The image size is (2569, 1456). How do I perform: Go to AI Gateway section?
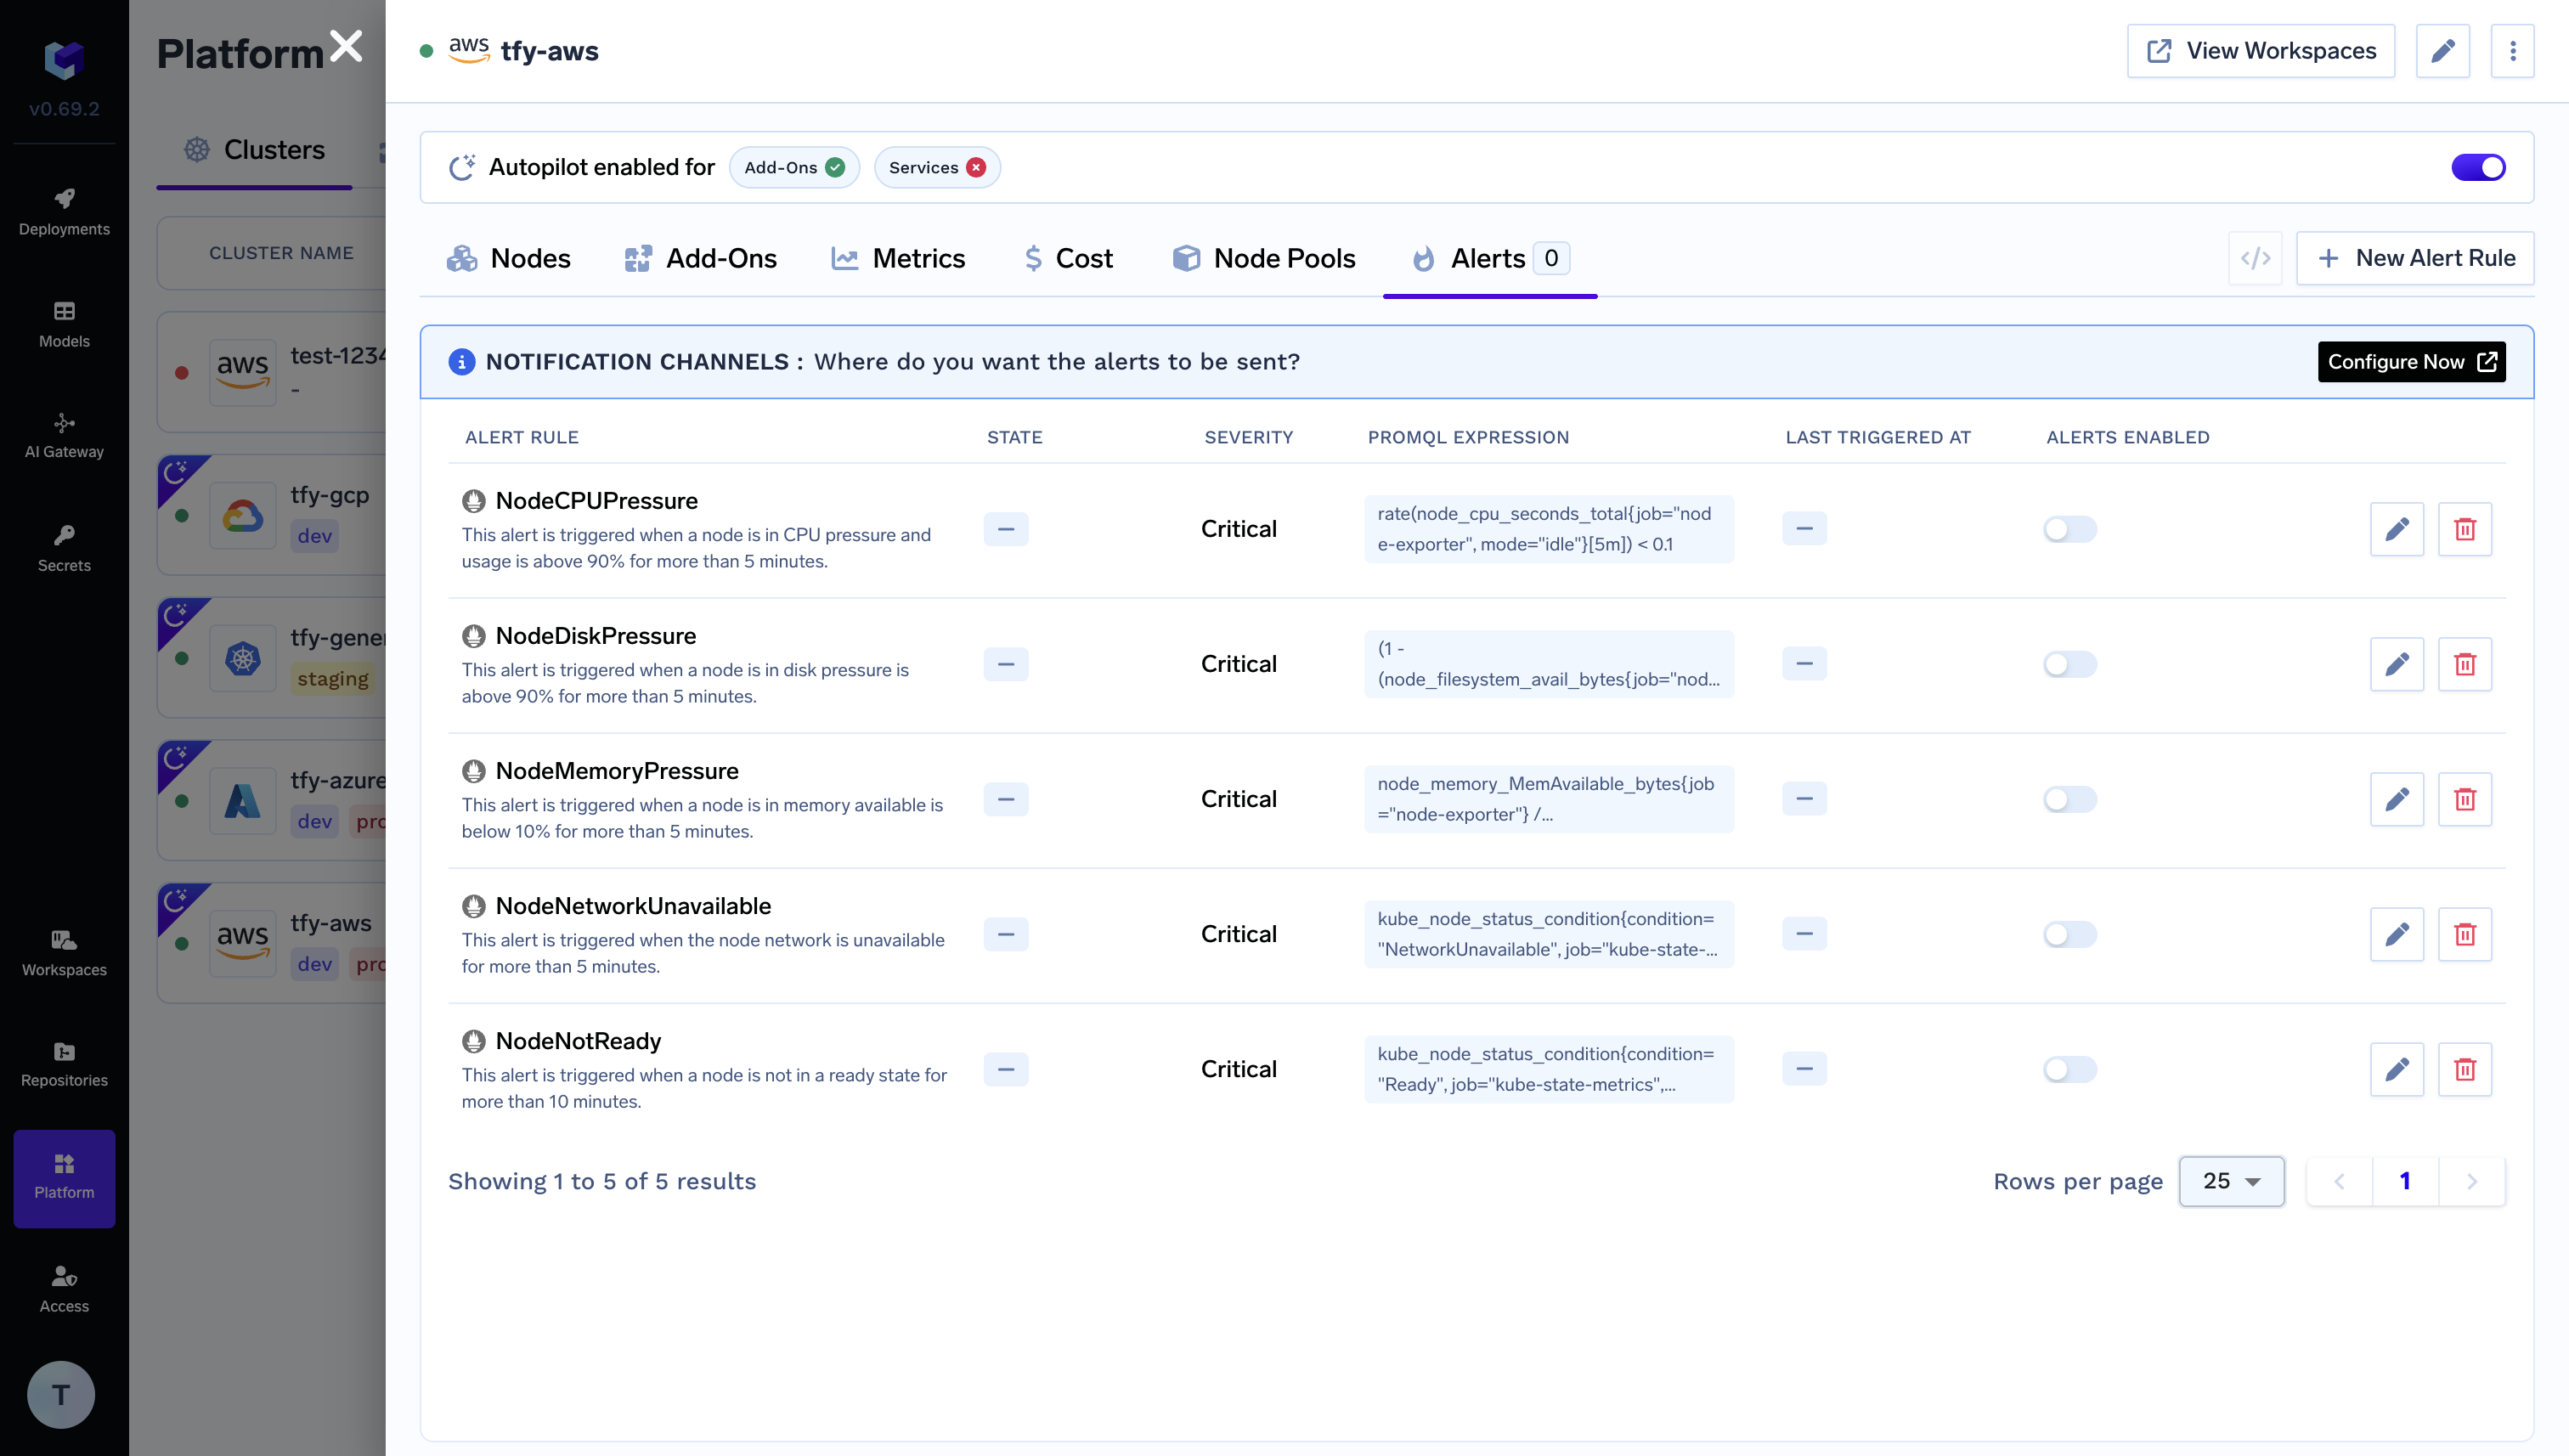tap(64, 435)
